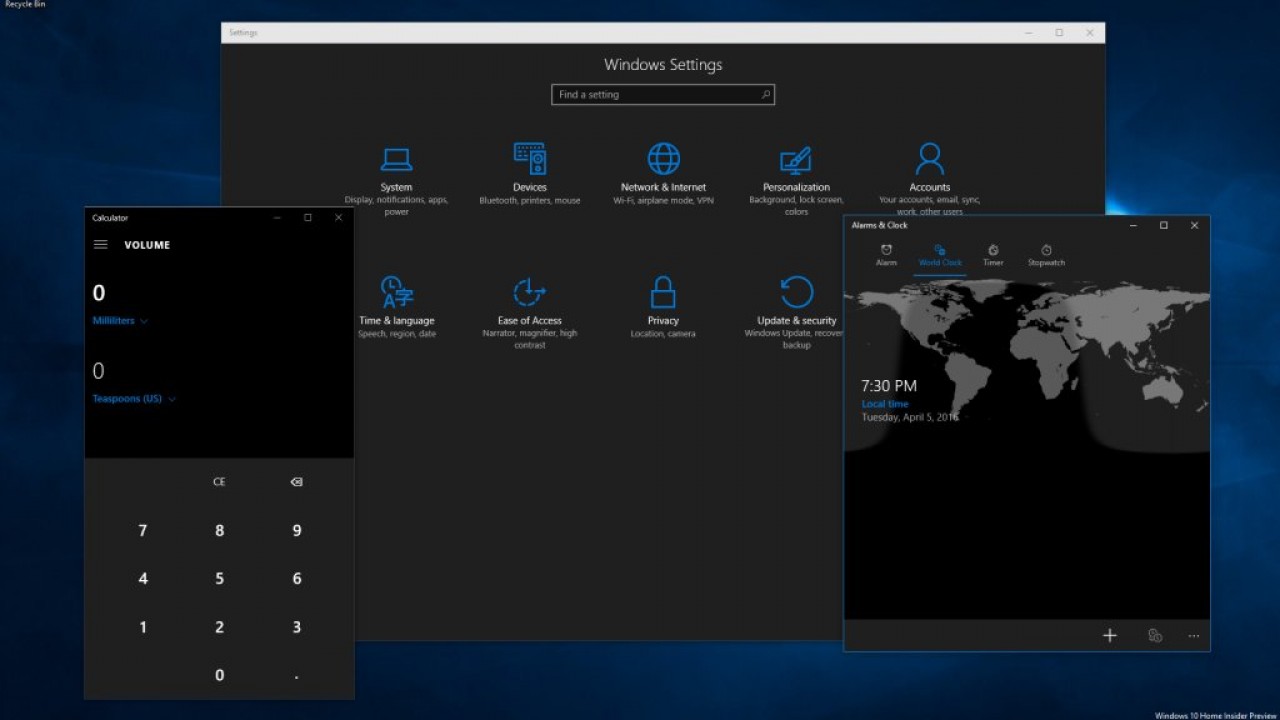Screen dimensions: 1280x720
Task: Click the Find a setting field
Action: 663,94
